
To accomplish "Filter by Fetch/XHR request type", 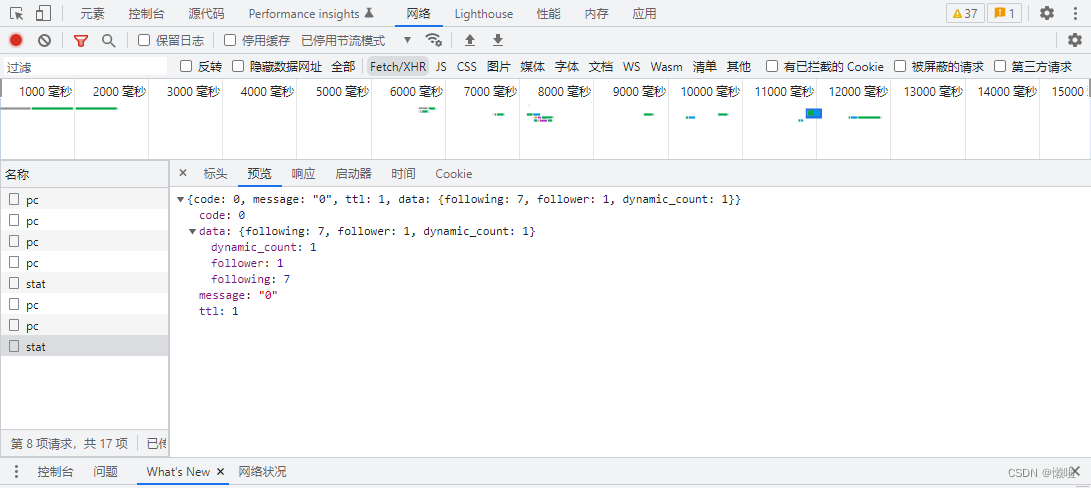I will (x=397, y=66).
